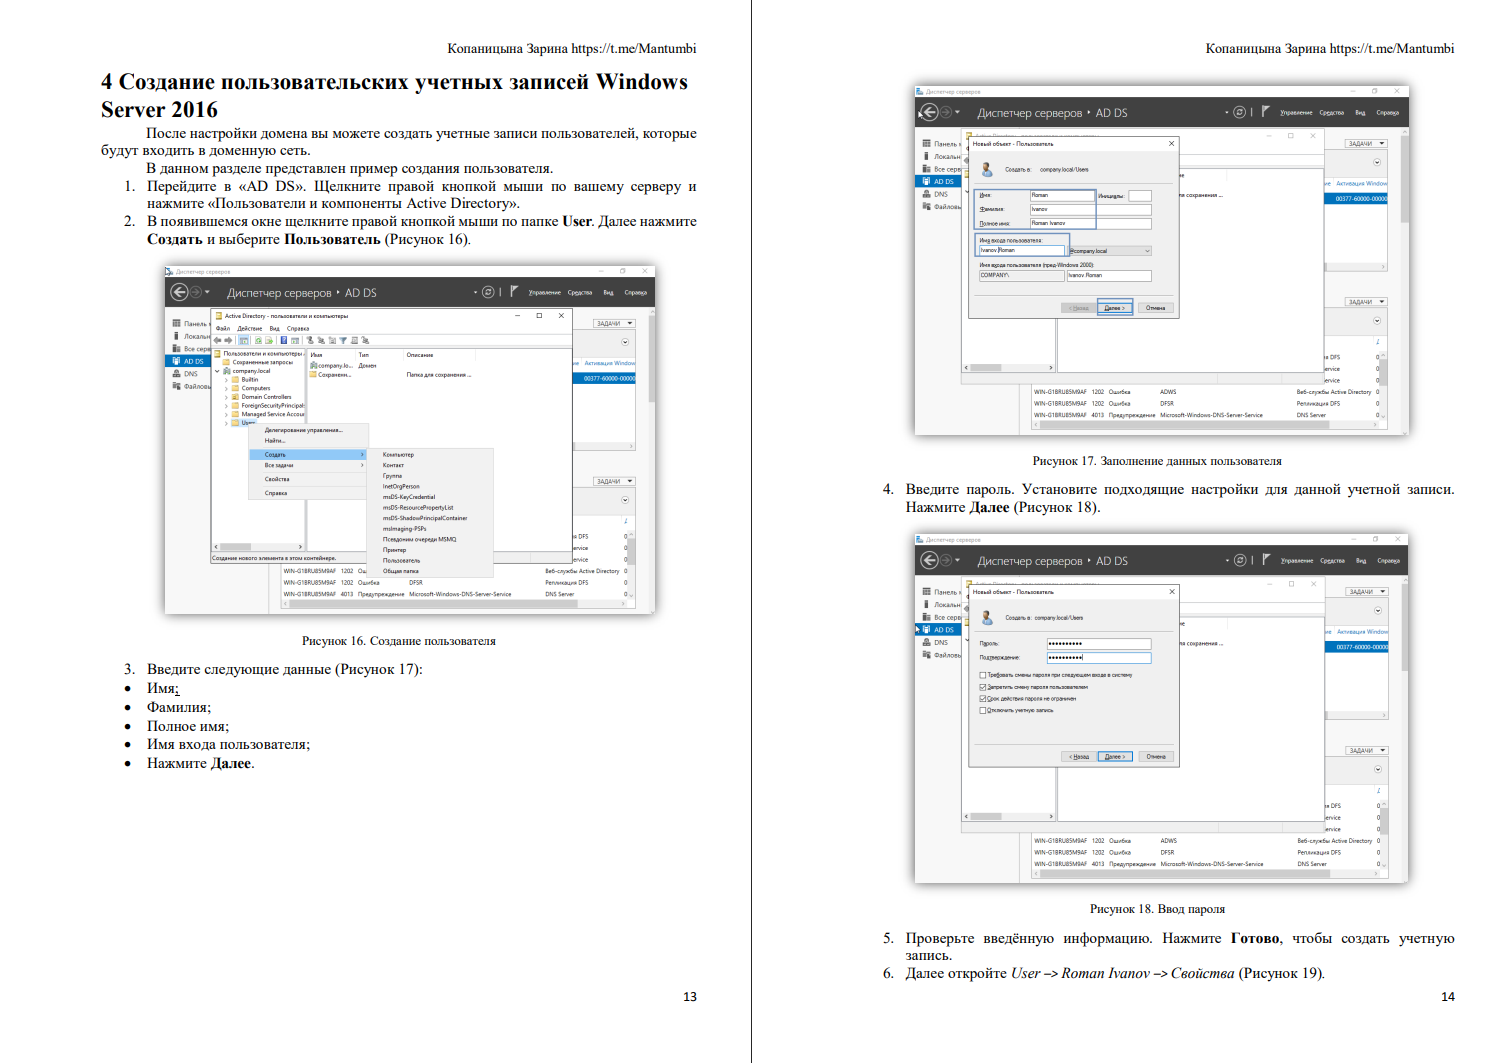Click the refresh icon in Figure 17 header

[x=1239, y=112]
